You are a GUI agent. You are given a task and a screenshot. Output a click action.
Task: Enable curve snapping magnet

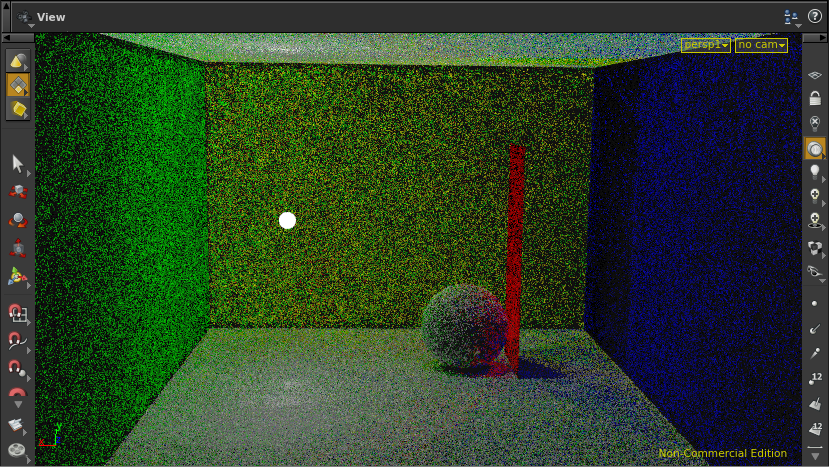[x=17, y=341]
